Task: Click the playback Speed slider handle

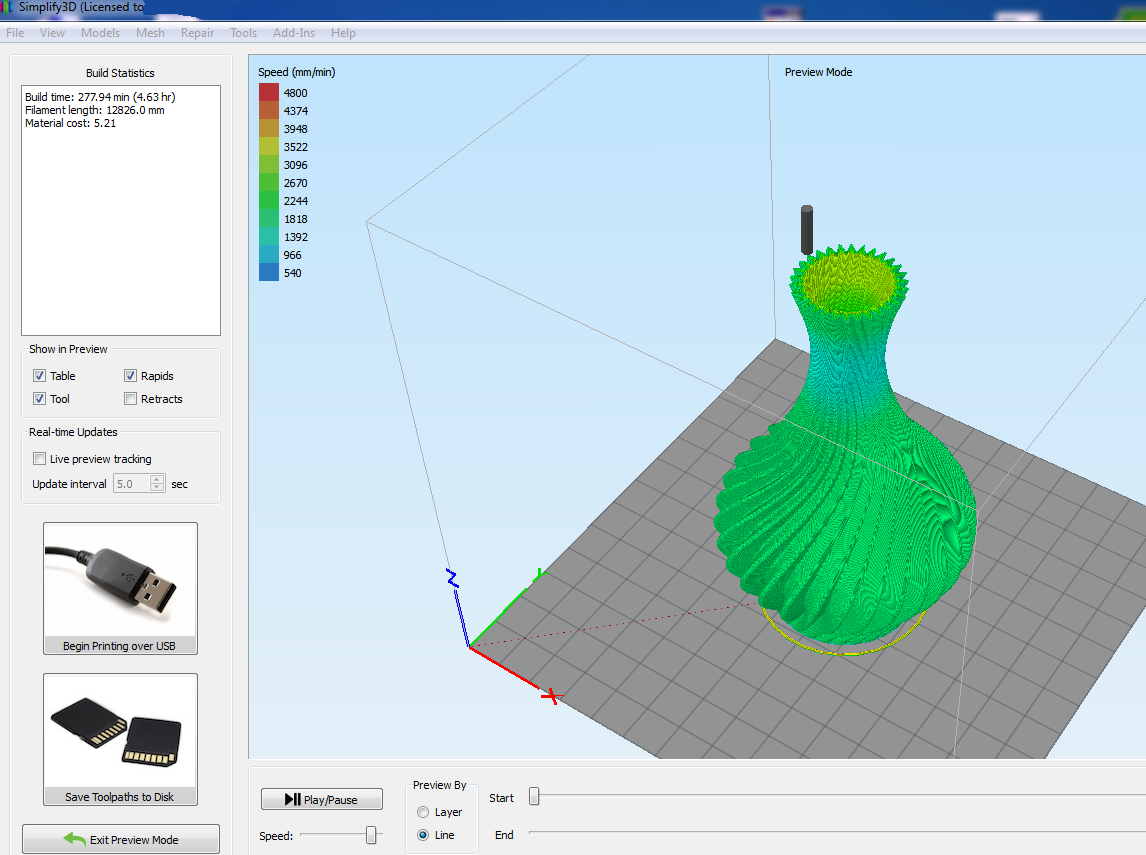Action: [x=371, y=835]
